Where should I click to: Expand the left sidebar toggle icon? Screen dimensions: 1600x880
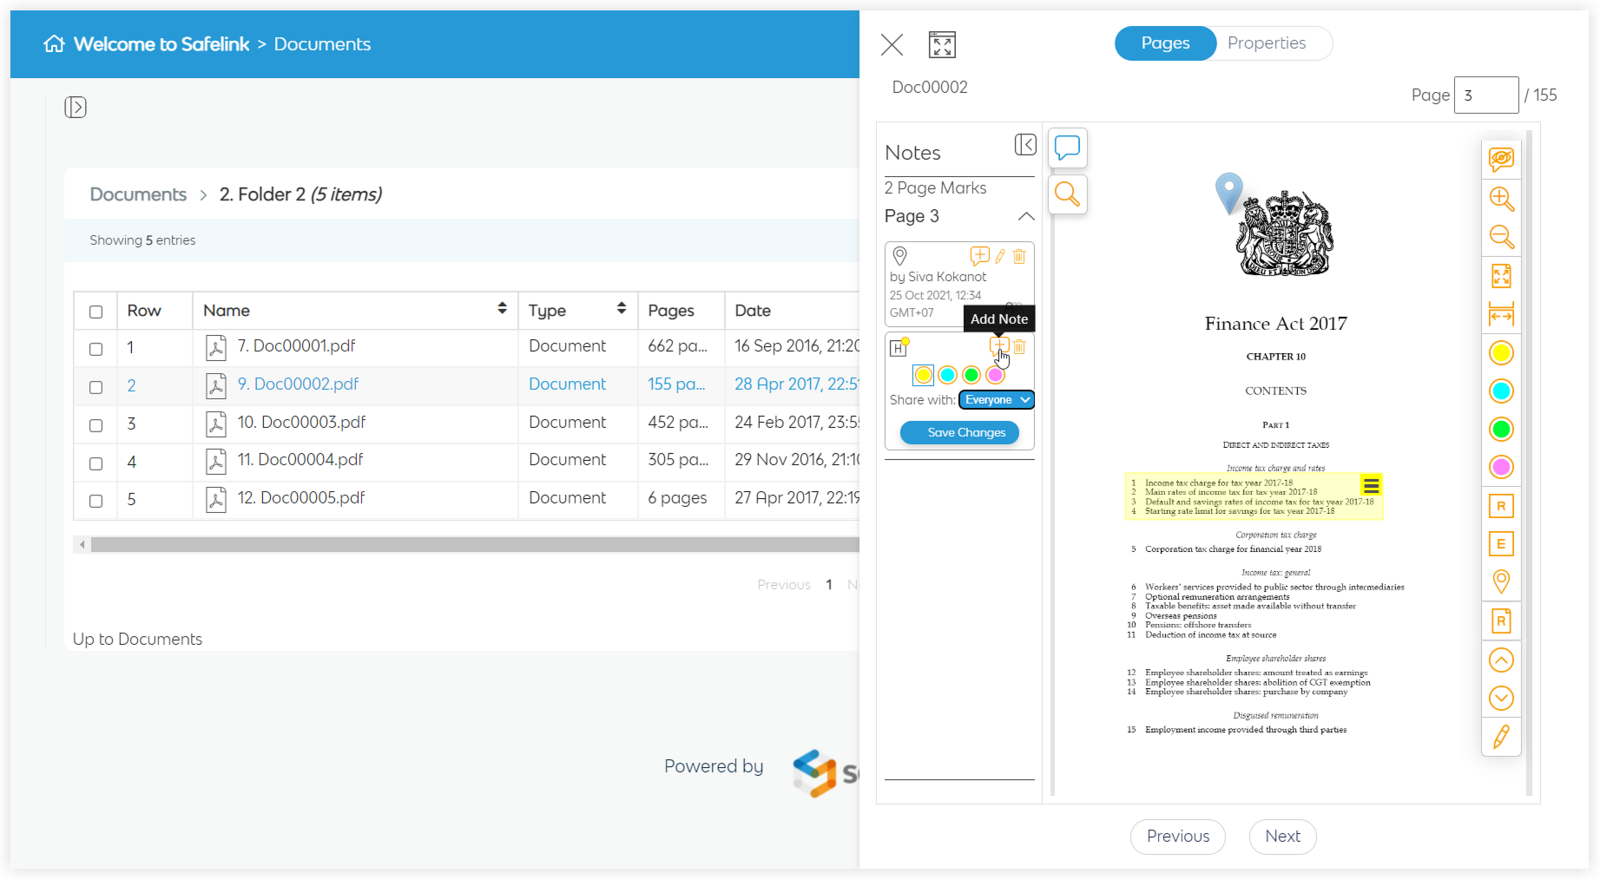click(x=76, y=107)
